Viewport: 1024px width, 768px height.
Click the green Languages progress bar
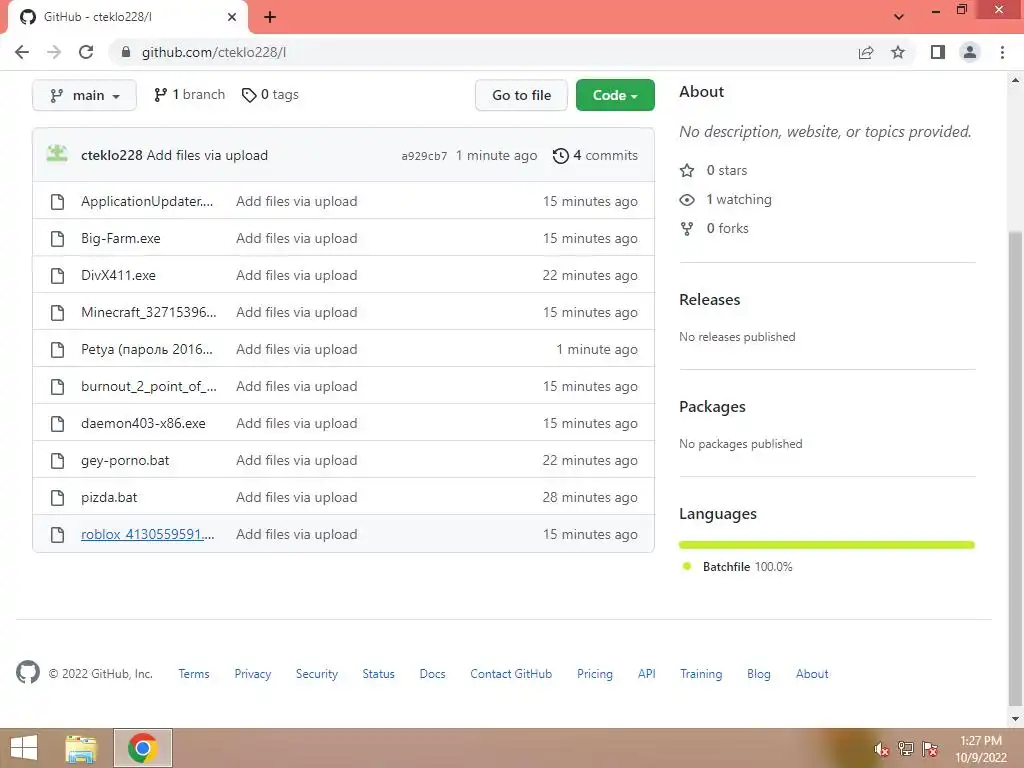(x=827, y=545)
